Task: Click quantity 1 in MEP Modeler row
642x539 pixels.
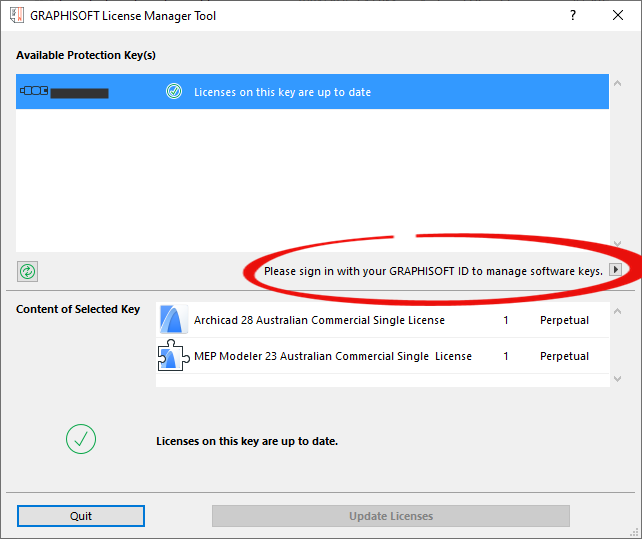Action: 506,356
